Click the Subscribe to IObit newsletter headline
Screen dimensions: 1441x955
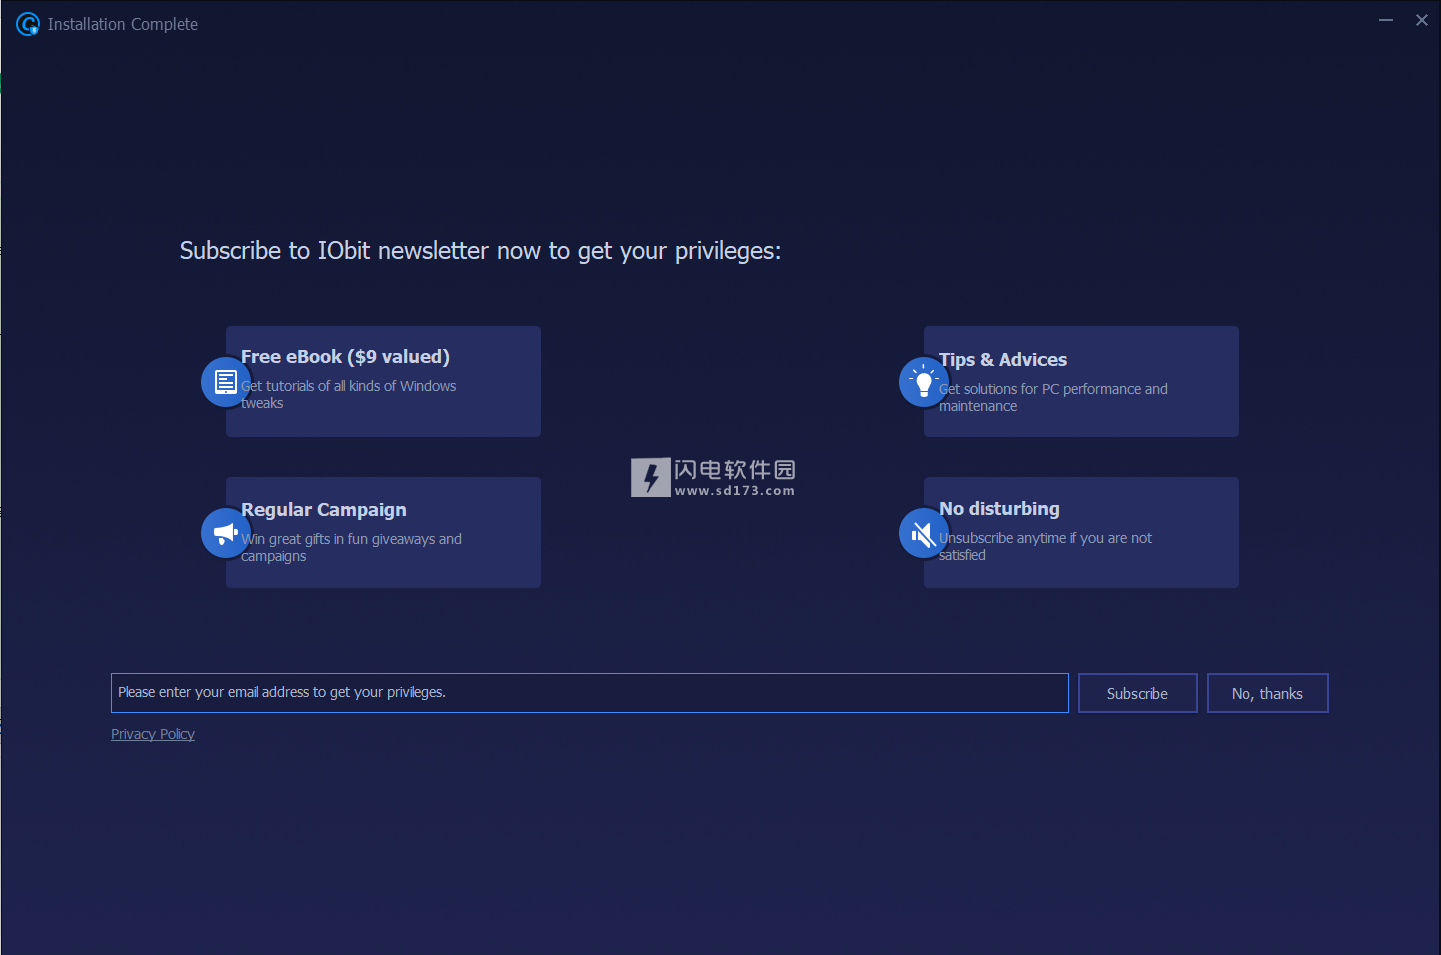point(480,251)
